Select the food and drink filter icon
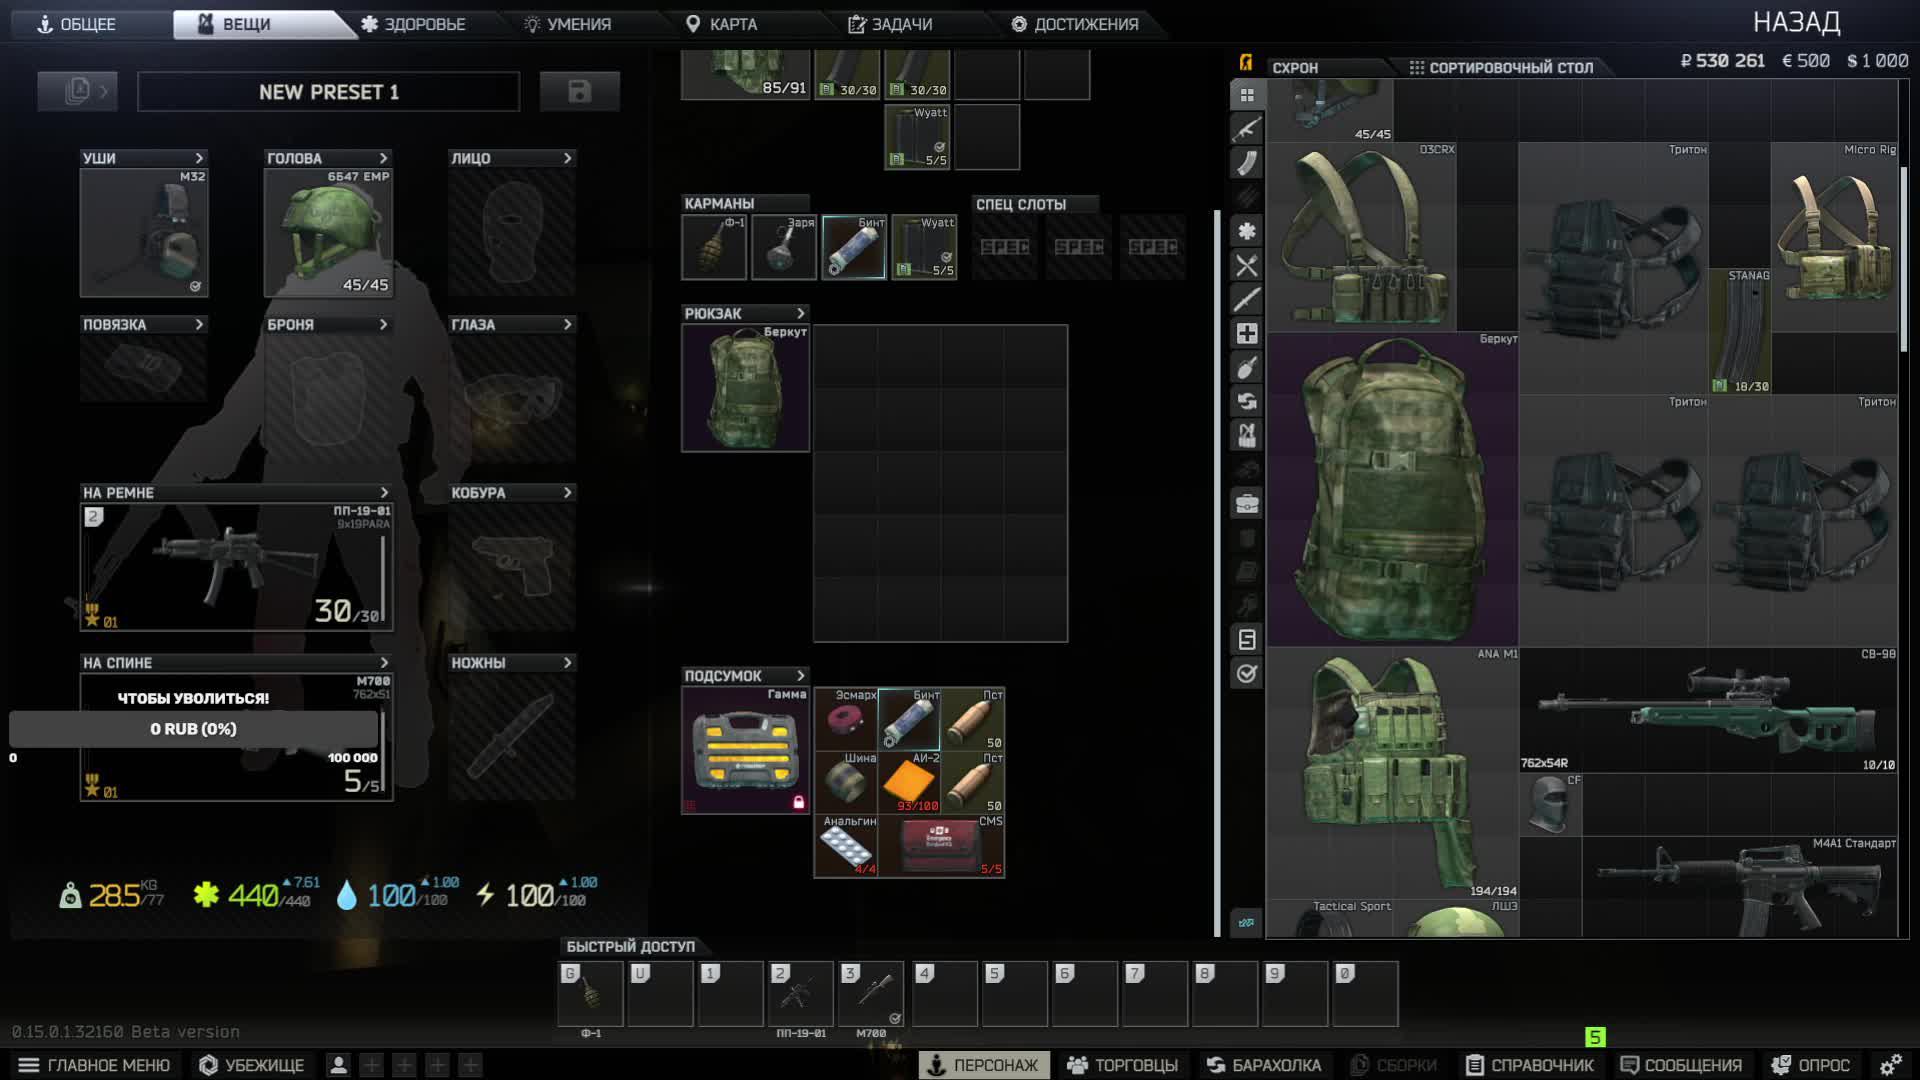Image resolution: width=1920 pixels, height=1080 pixels. point(1247,265)
